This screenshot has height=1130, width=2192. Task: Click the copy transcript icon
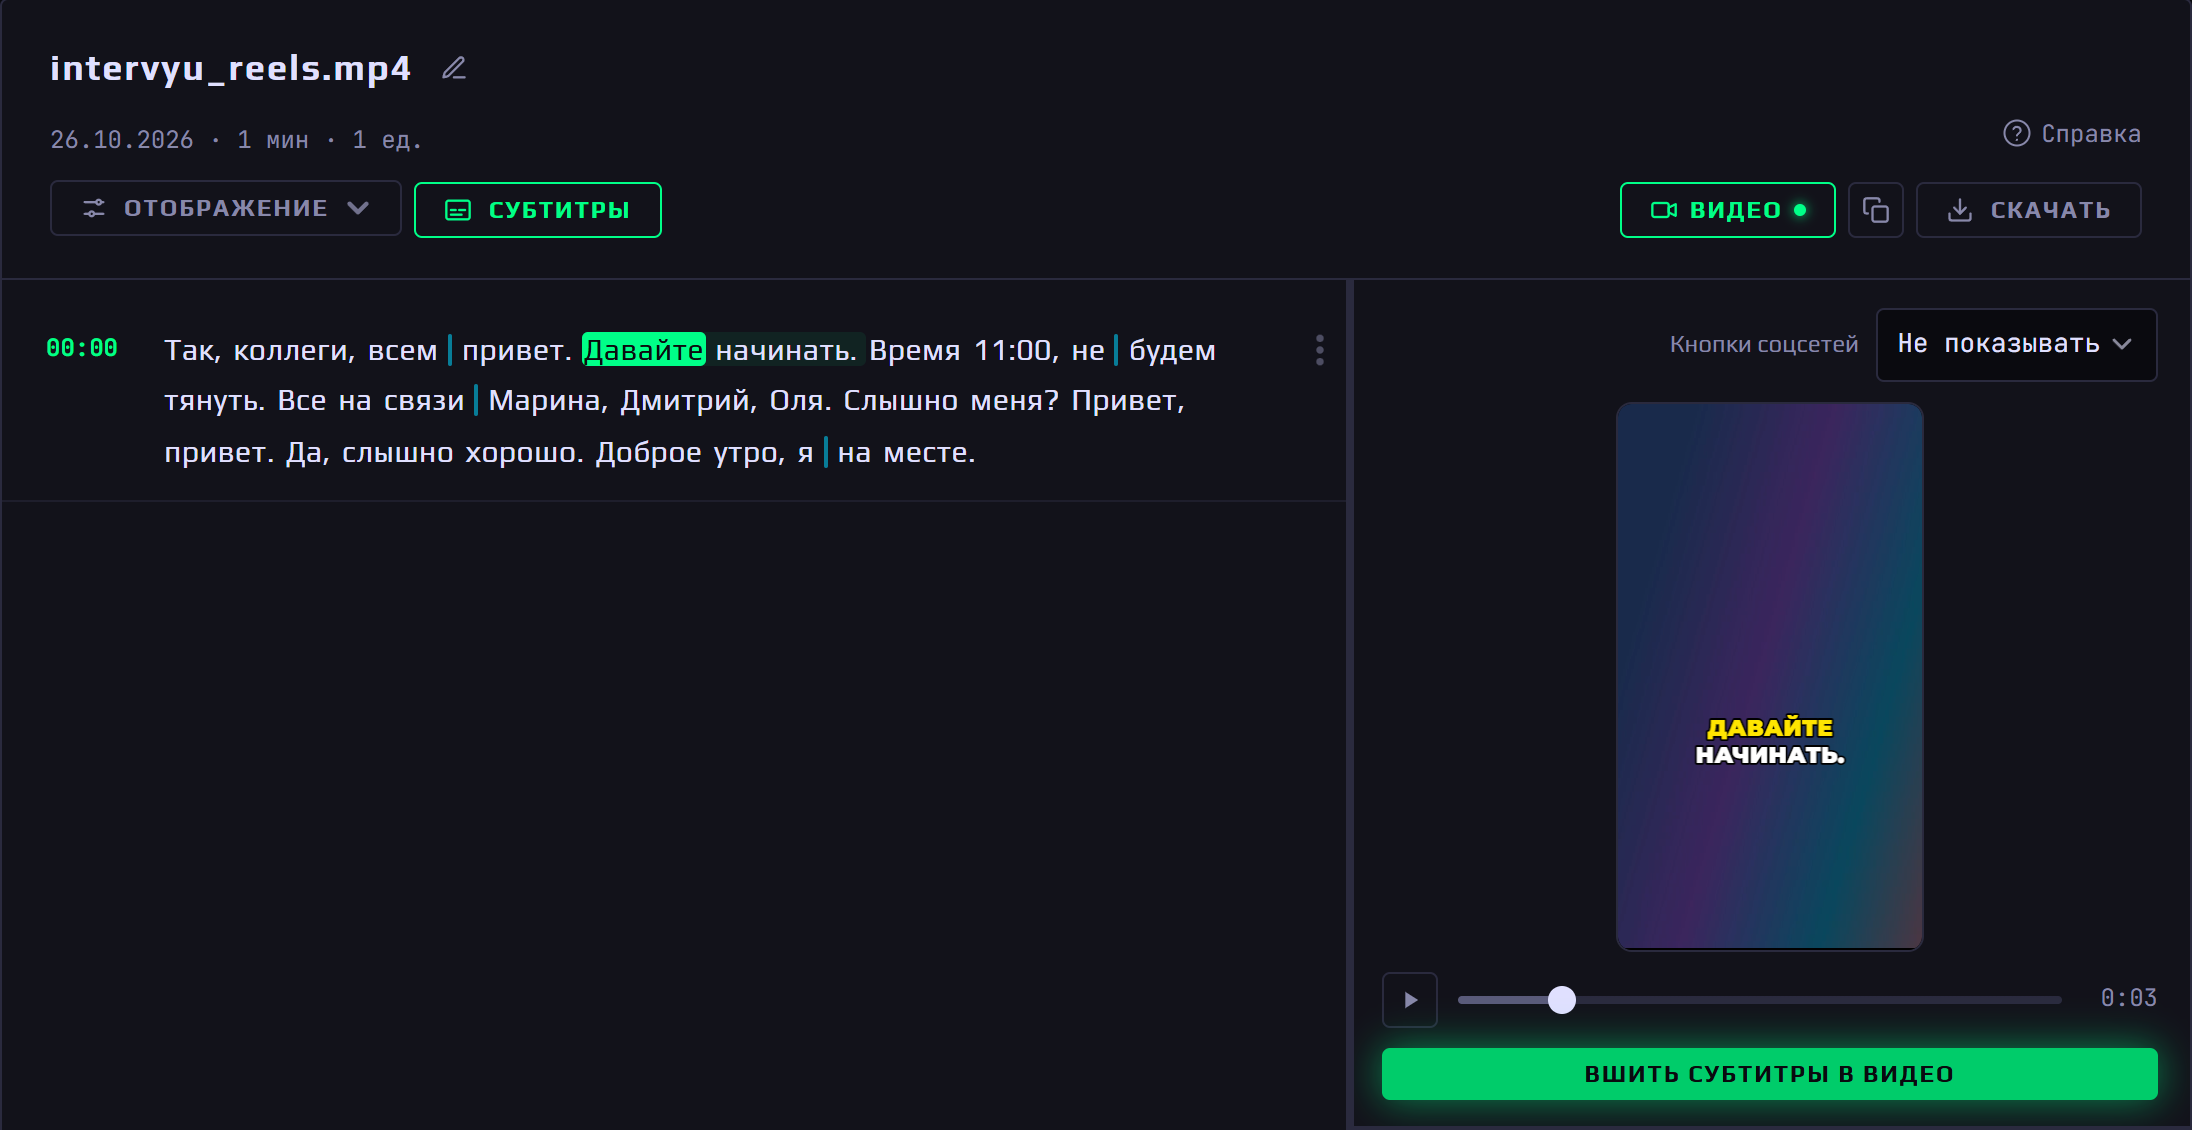coord(1876,210)
